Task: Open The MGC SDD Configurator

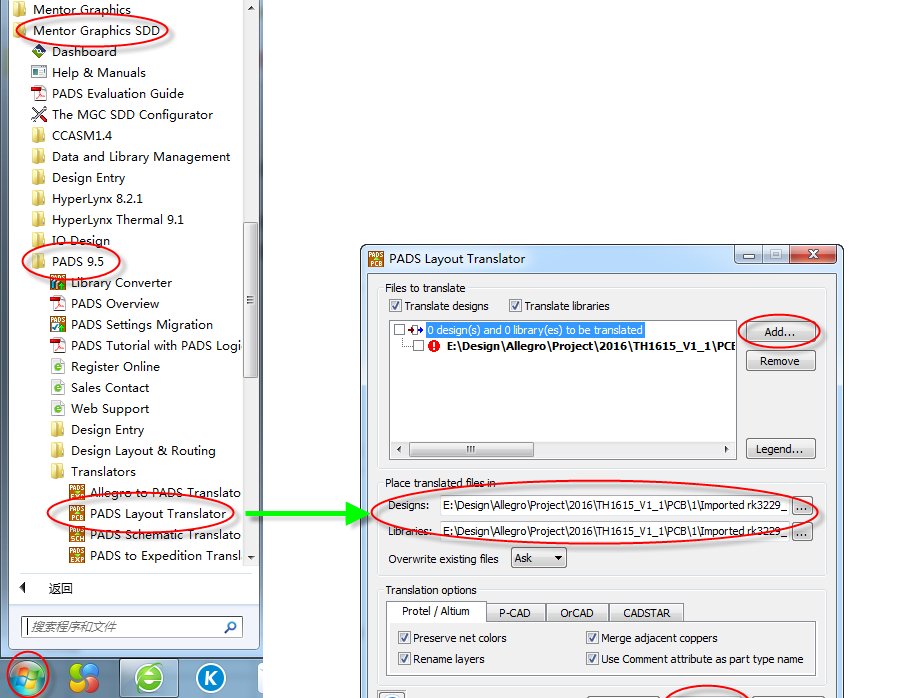Action: point(131,115)
